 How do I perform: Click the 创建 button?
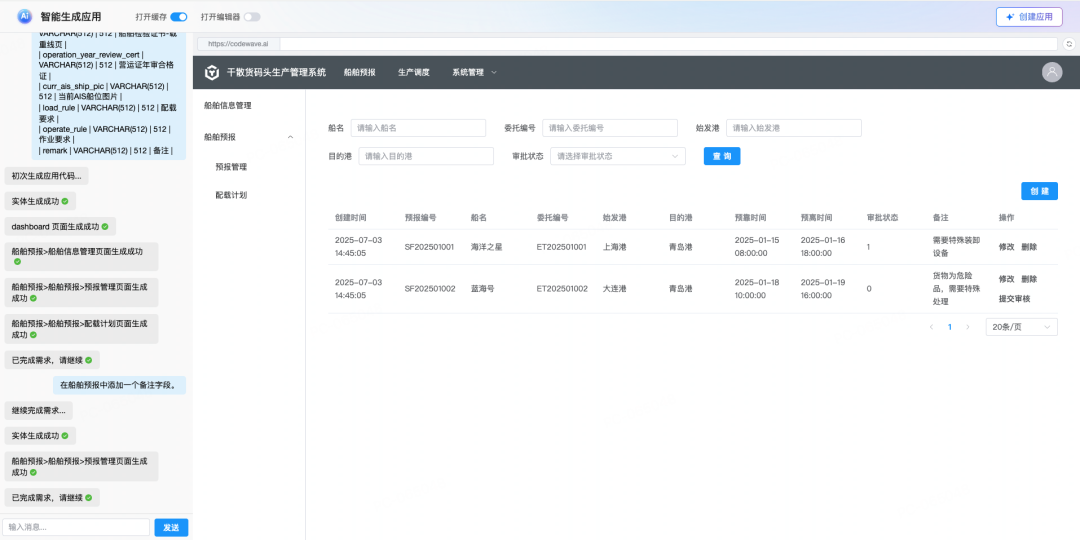pos(1039,191)
